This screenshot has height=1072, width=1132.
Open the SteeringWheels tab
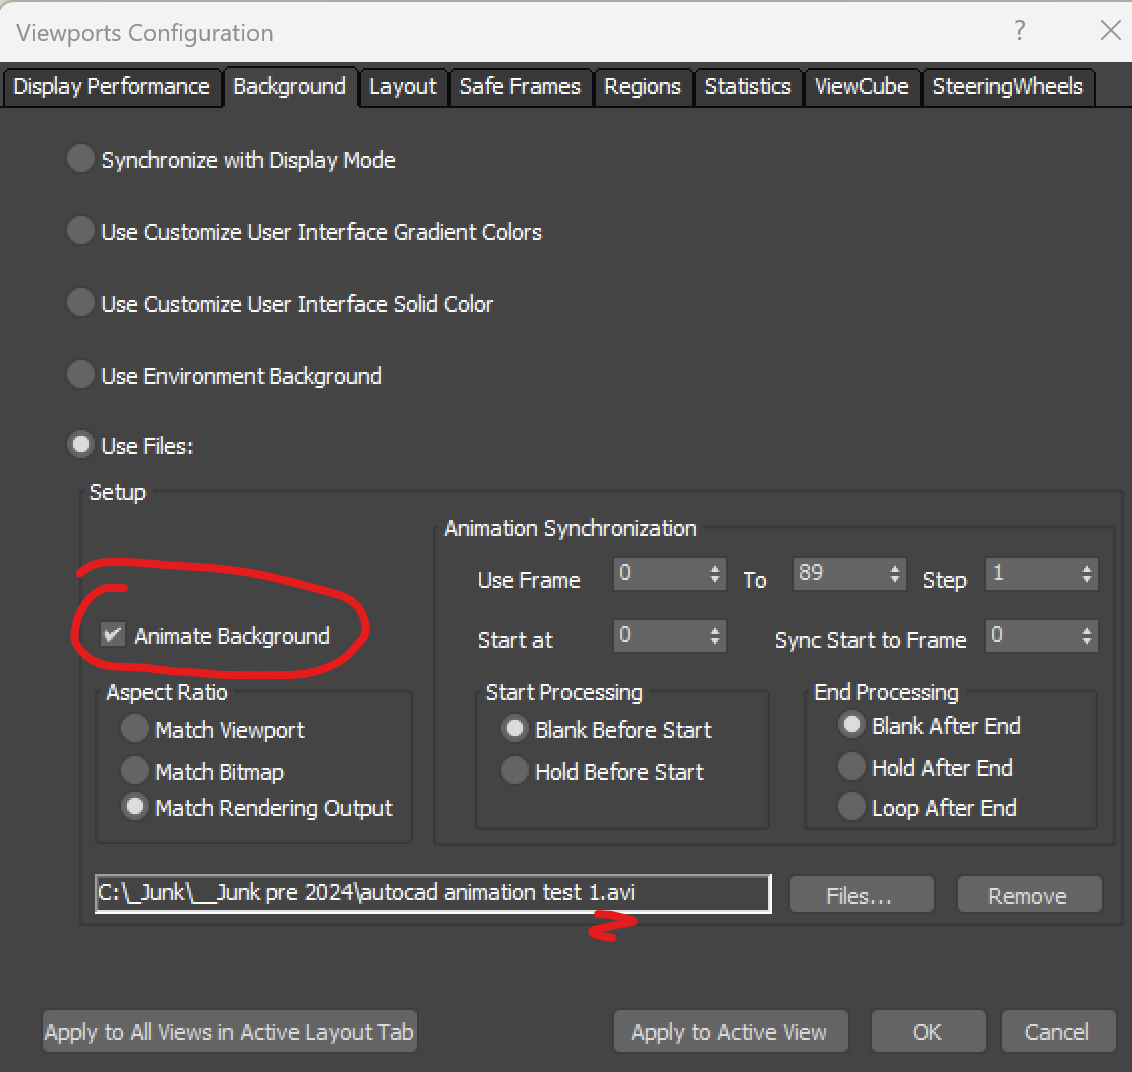pyautogui.click(x=1008, y=87)
